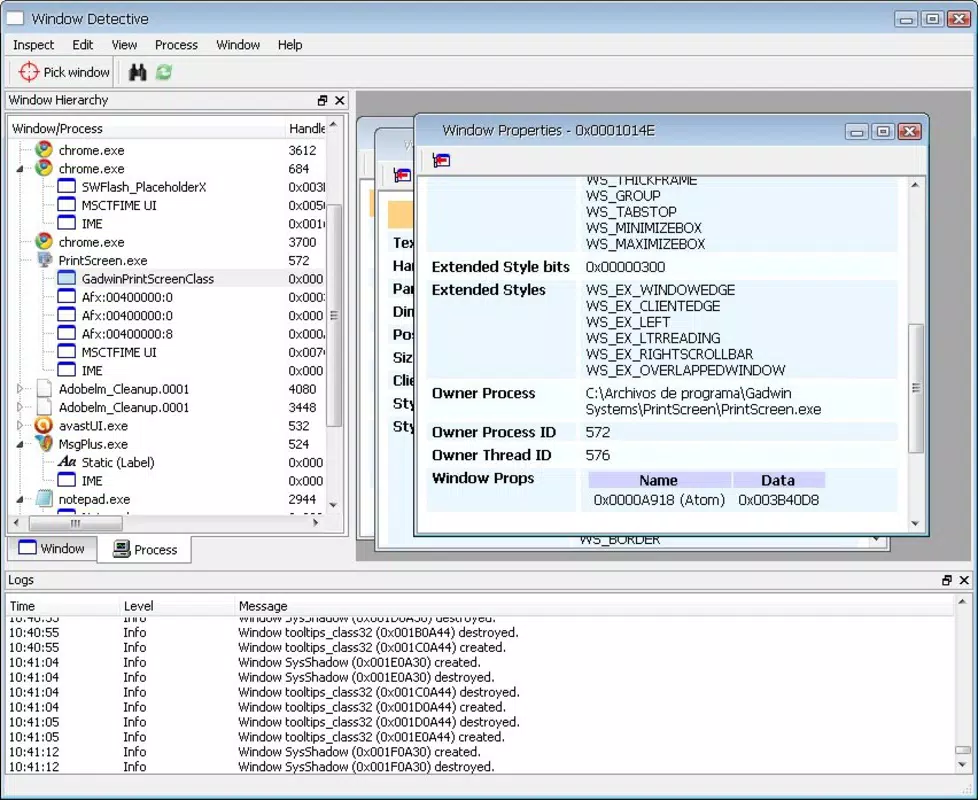Click the Static (Label) Aa icon
Viewport: 978px width, 800px height.
click(x=67, y=462)
